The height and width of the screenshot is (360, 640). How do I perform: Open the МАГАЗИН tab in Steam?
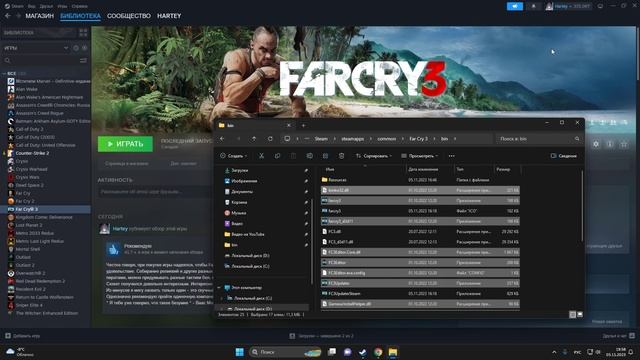point(40,16)
